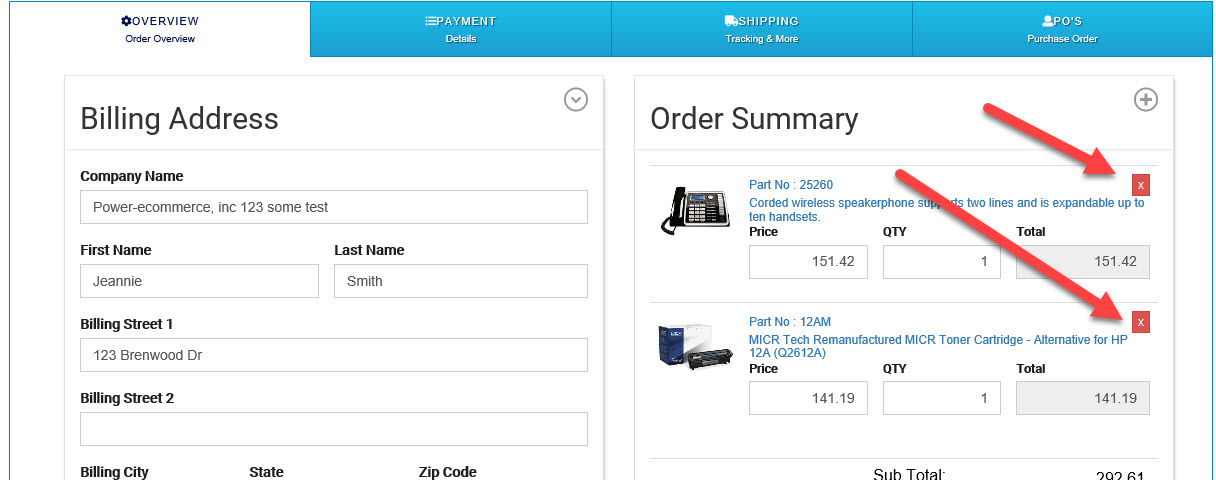The image size is (1216, 480).
Task: Open the Part No : 12AM link
Action: [789, 322]
